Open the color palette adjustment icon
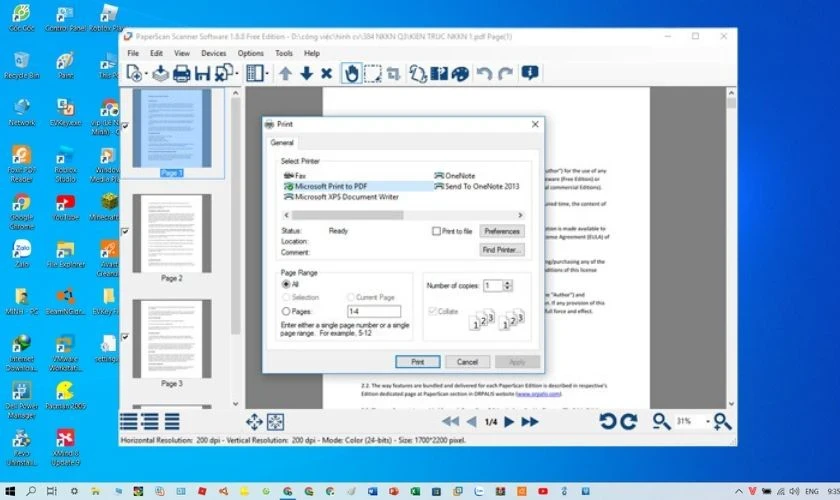The height and width of the screenshot is (500, 840). click(x=460, y=73)
